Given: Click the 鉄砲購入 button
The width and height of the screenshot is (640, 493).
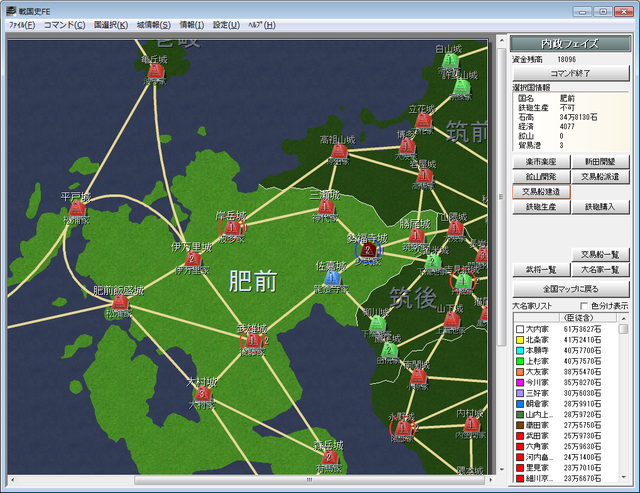Looking at the screenshot, I should click(x=600, y=207).
